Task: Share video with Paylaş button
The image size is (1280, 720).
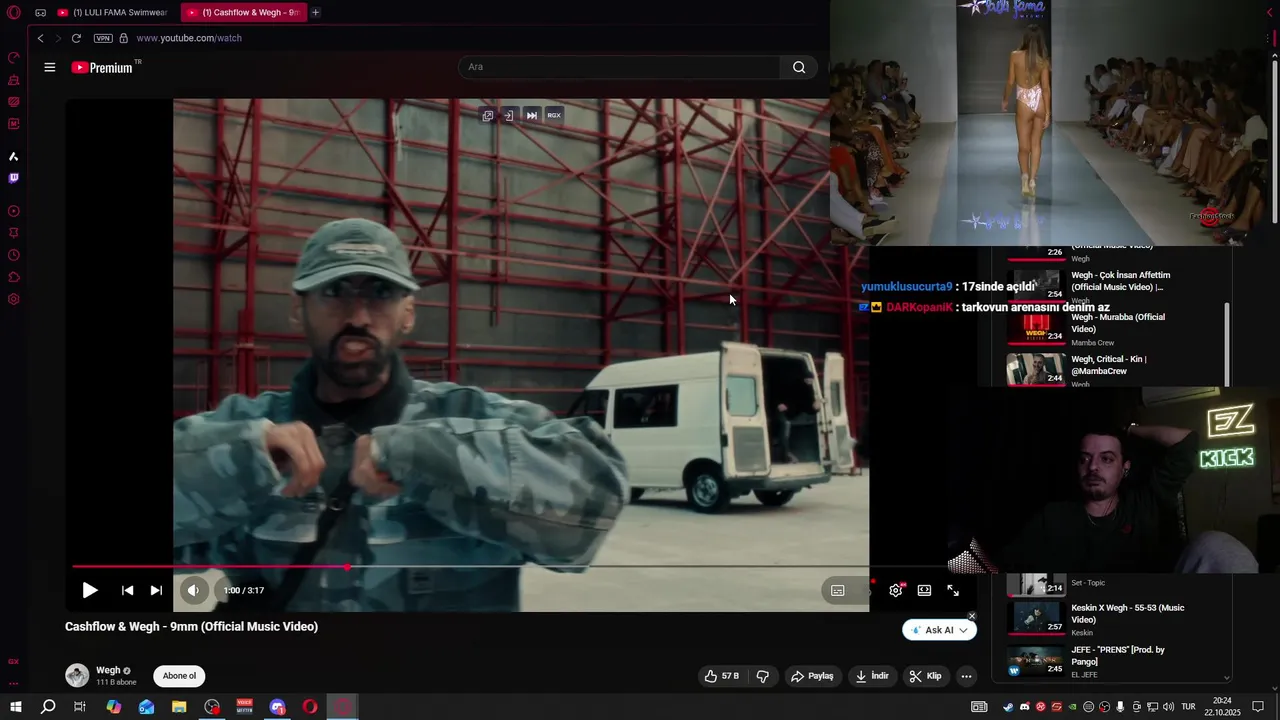Action: point(812,676)
